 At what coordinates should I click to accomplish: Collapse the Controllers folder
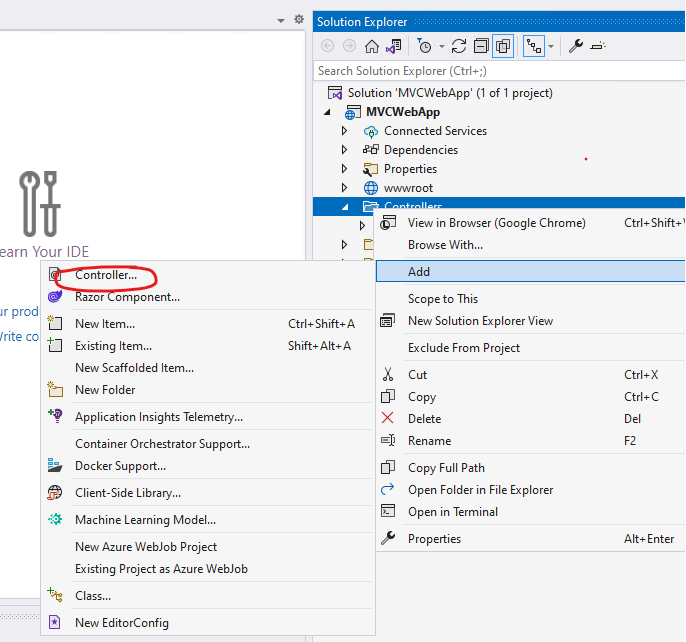click(x=345, y=207)
